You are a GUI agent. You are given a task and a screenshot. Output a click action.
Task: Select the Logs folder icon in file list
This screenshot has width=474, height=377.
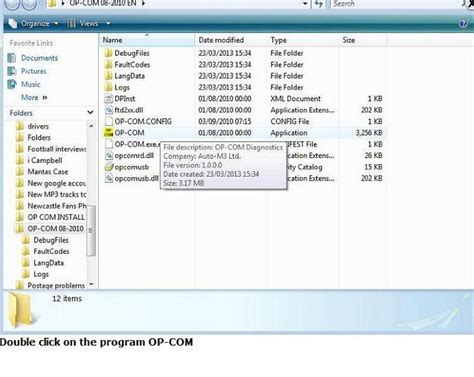click(x=108, y=87)
